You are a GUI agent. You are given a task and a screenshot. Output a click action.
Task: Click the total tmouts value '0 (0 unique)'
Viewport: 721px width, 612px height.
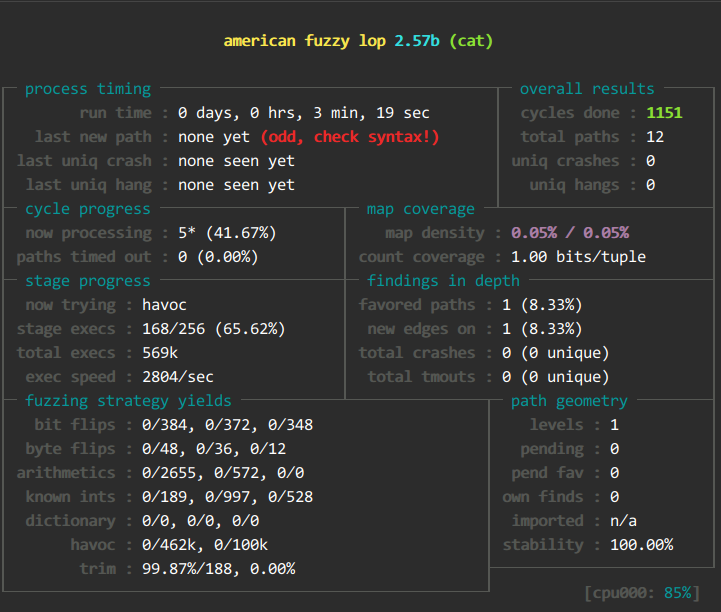tap(555, 377)
